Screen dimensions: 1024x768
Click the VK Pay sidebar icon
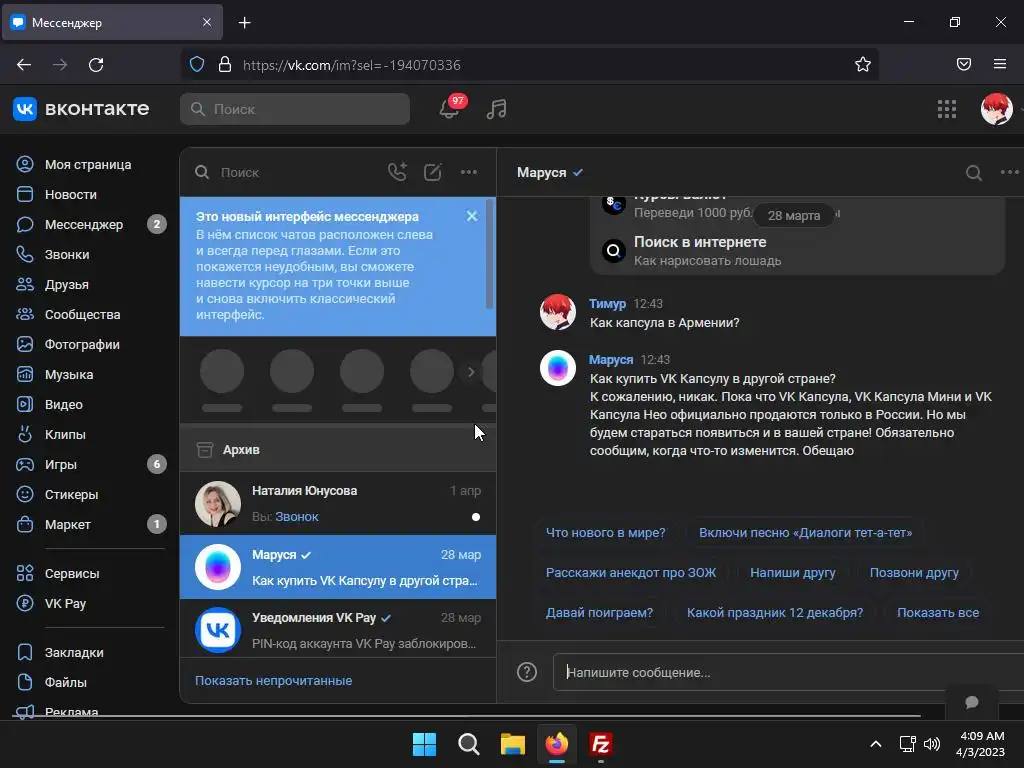[25, 603]
